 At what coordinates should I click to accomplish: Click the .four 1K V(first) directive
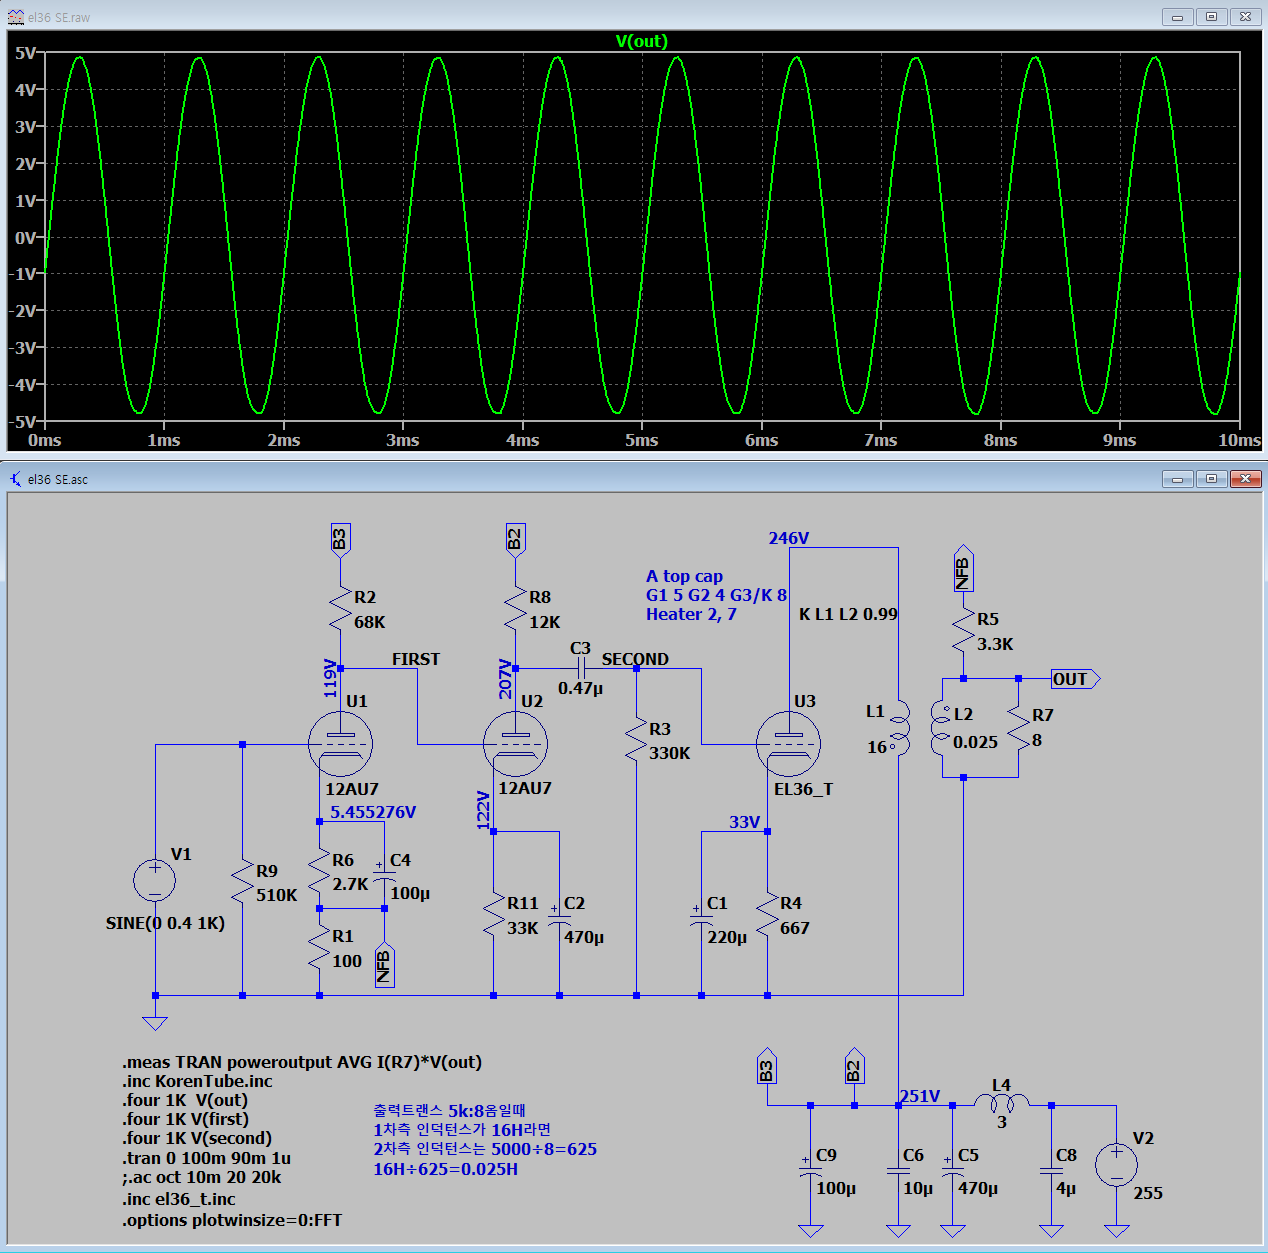(186, 1119)
